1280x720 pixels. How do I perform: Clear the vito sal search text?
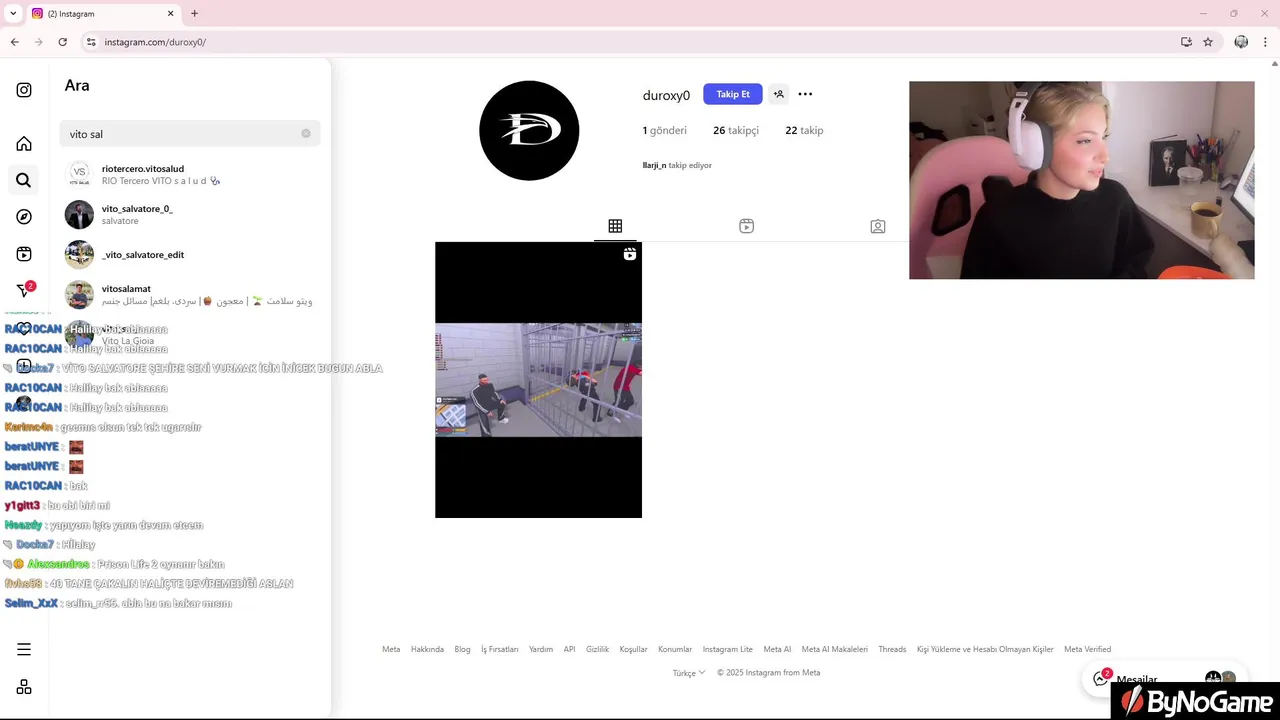click(306, 133)
